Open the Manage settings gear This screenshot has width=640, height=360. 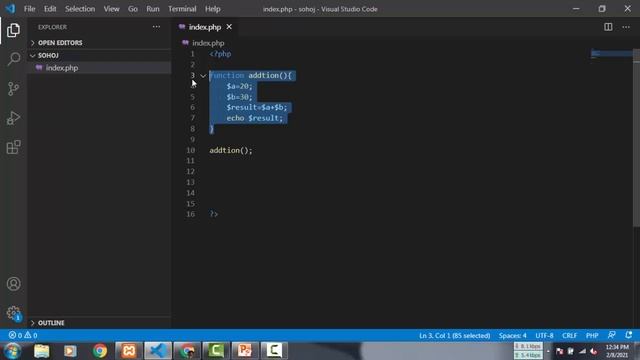click(x=13, y=313)
